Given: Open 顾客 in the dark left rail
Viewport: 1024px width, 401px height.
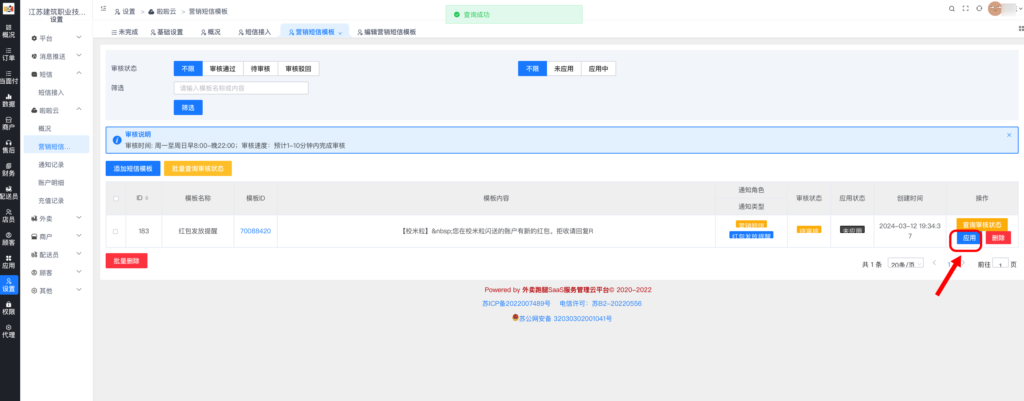Looking at the screenshot, I should (8, 238).
